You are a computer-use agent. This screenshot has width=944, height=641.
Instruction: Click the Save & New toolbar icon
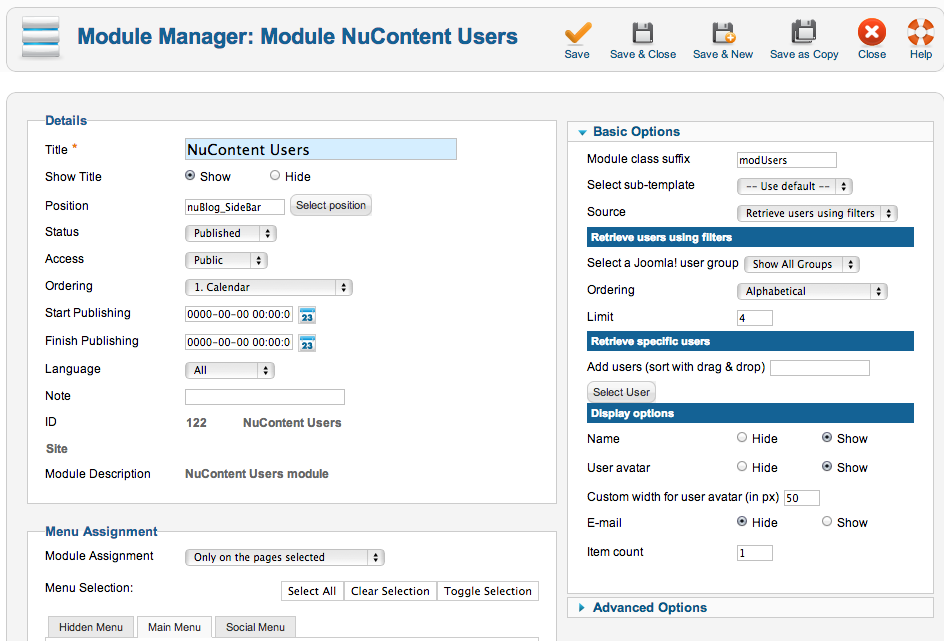coord(722,38)
